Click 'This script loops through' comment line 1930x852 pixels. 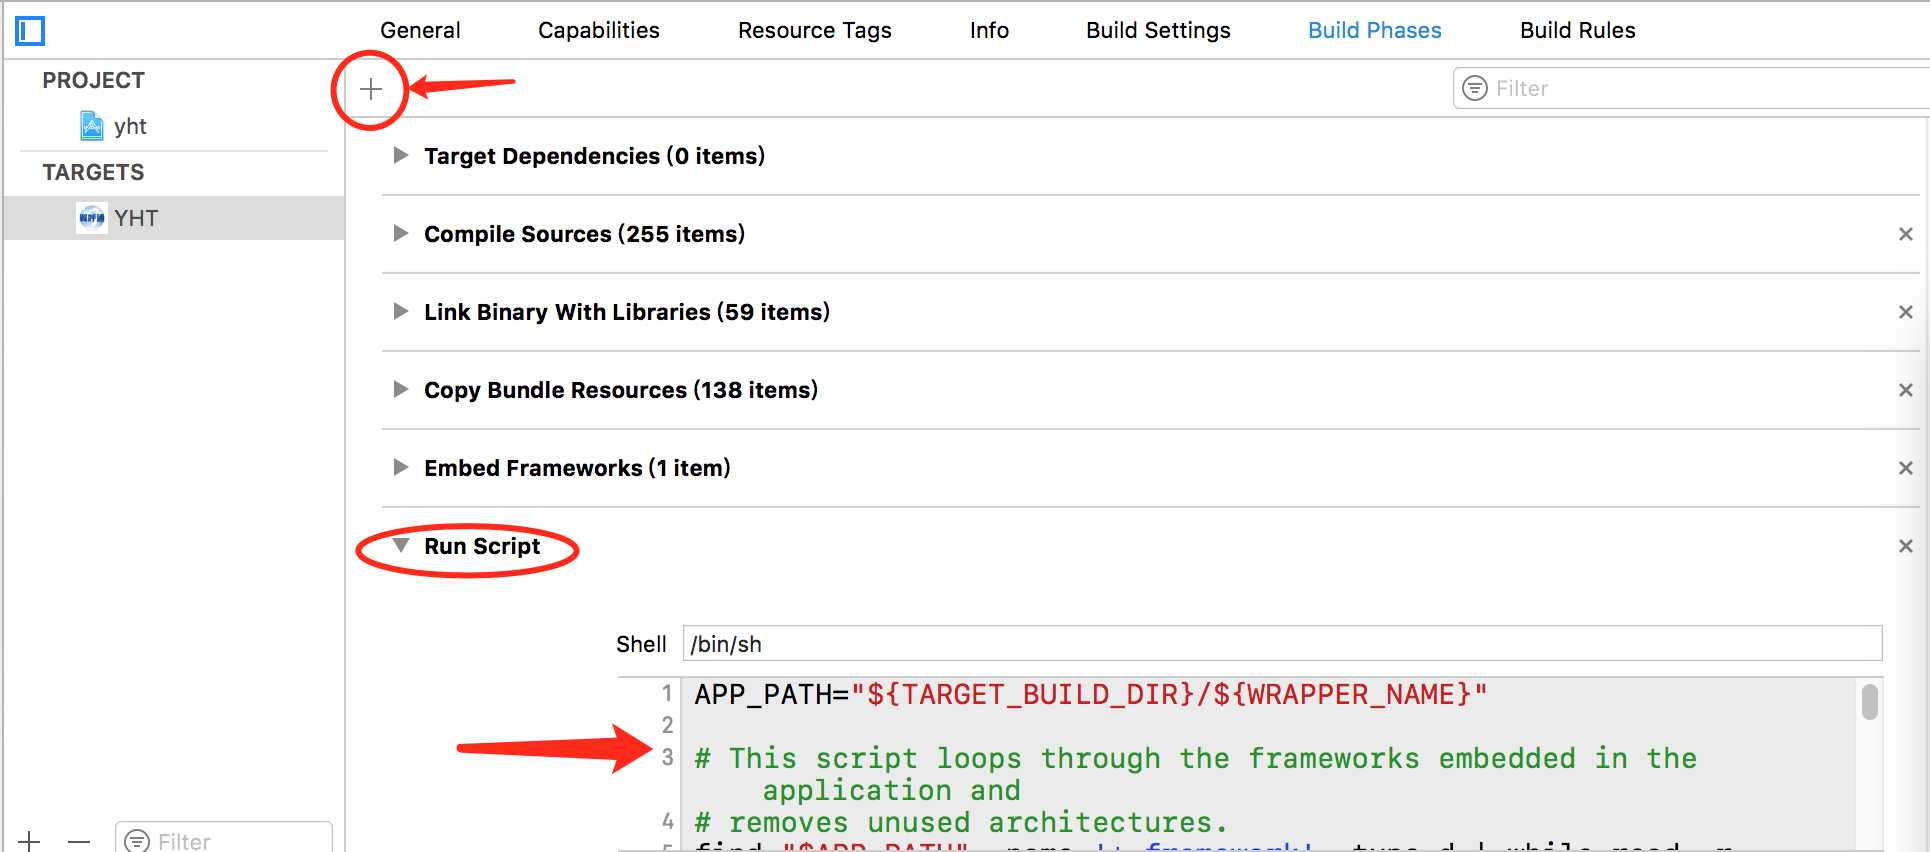point(1195,774)
